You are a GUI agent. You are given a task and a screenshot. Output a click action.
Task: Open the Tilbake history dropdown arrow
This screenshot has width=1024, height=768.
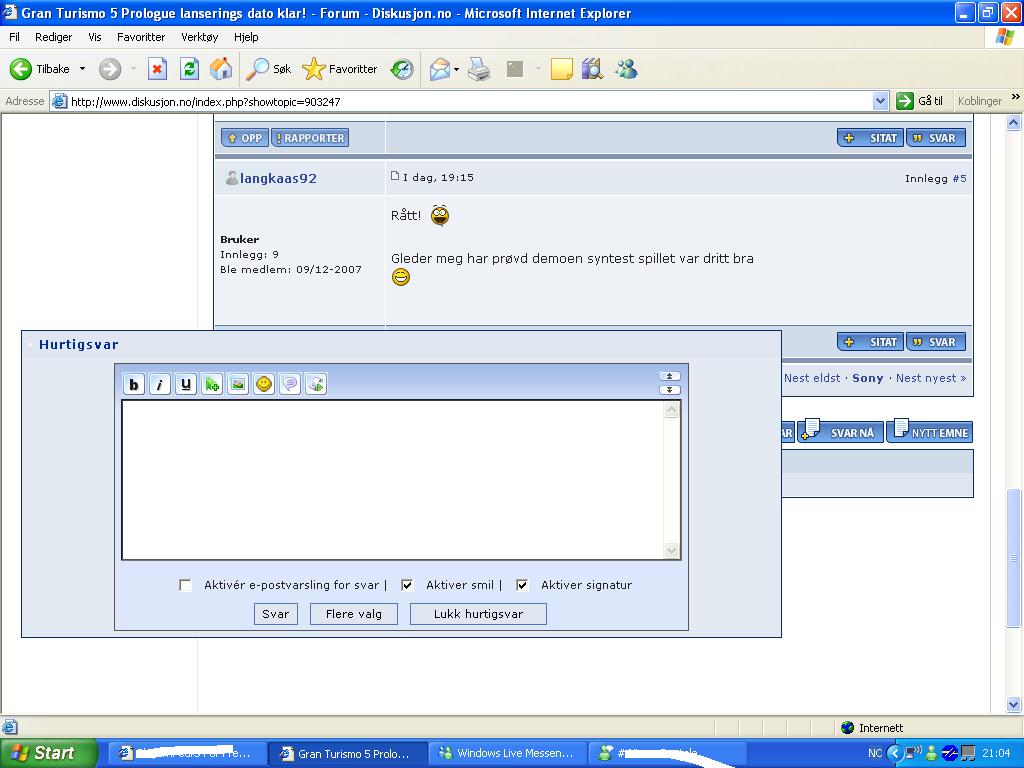click(x=82, y=69)
